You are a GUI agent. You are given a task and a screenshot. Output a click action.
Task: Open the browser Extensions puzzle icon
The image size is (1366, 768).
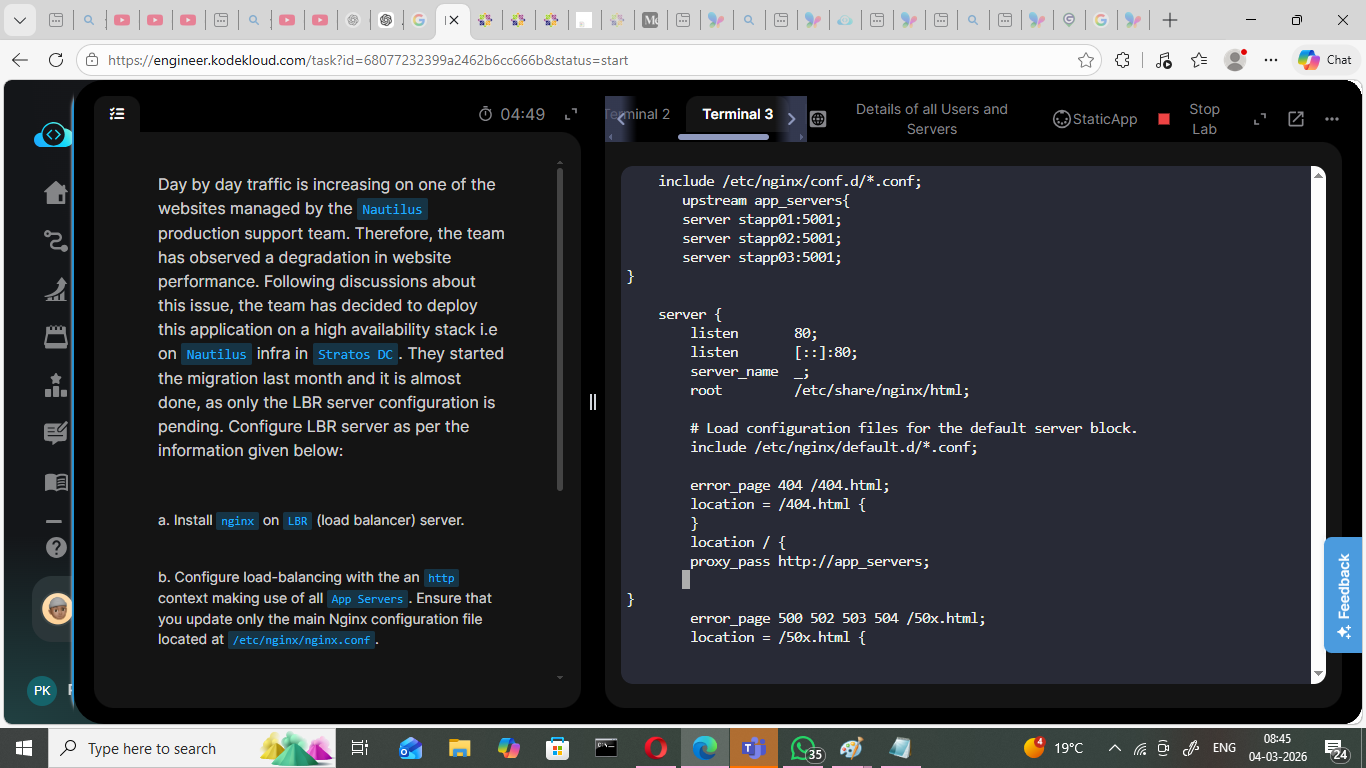[x=1122, y=60]
